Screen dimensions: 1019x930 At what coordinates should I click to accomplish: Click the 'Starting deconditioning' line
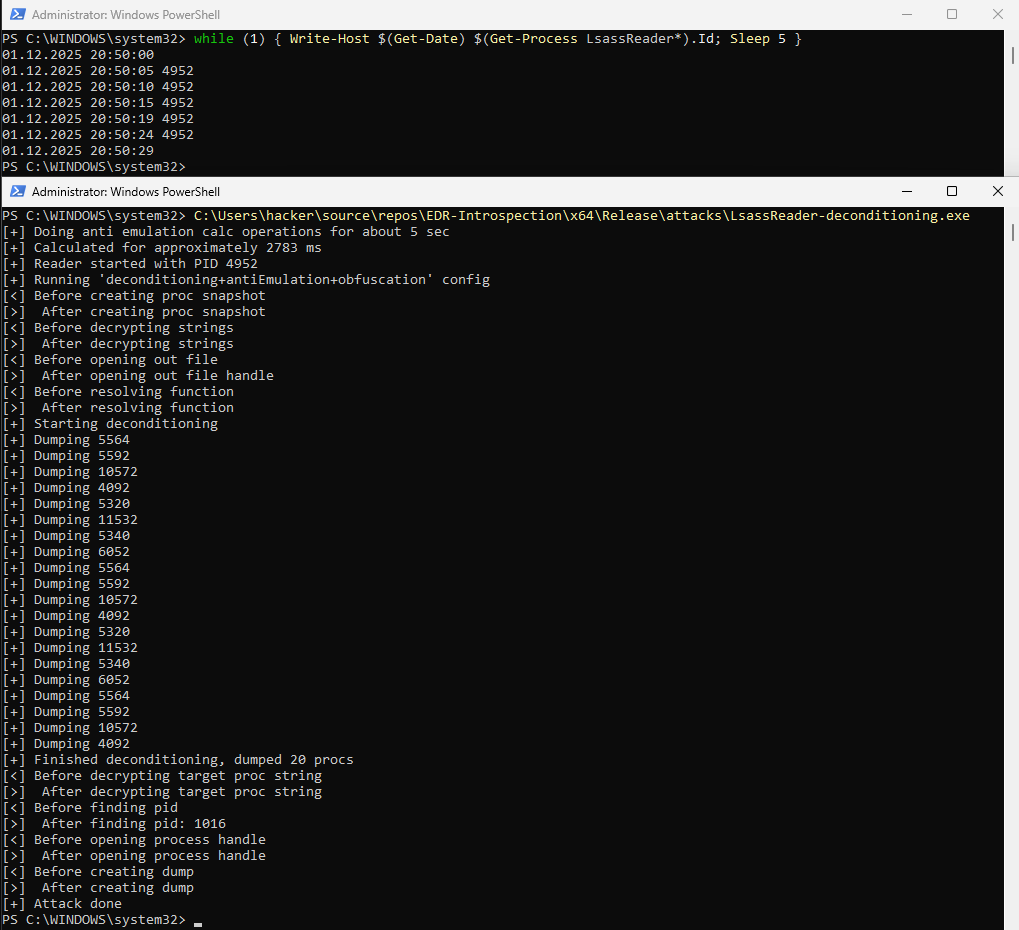(x=110, y=424)
